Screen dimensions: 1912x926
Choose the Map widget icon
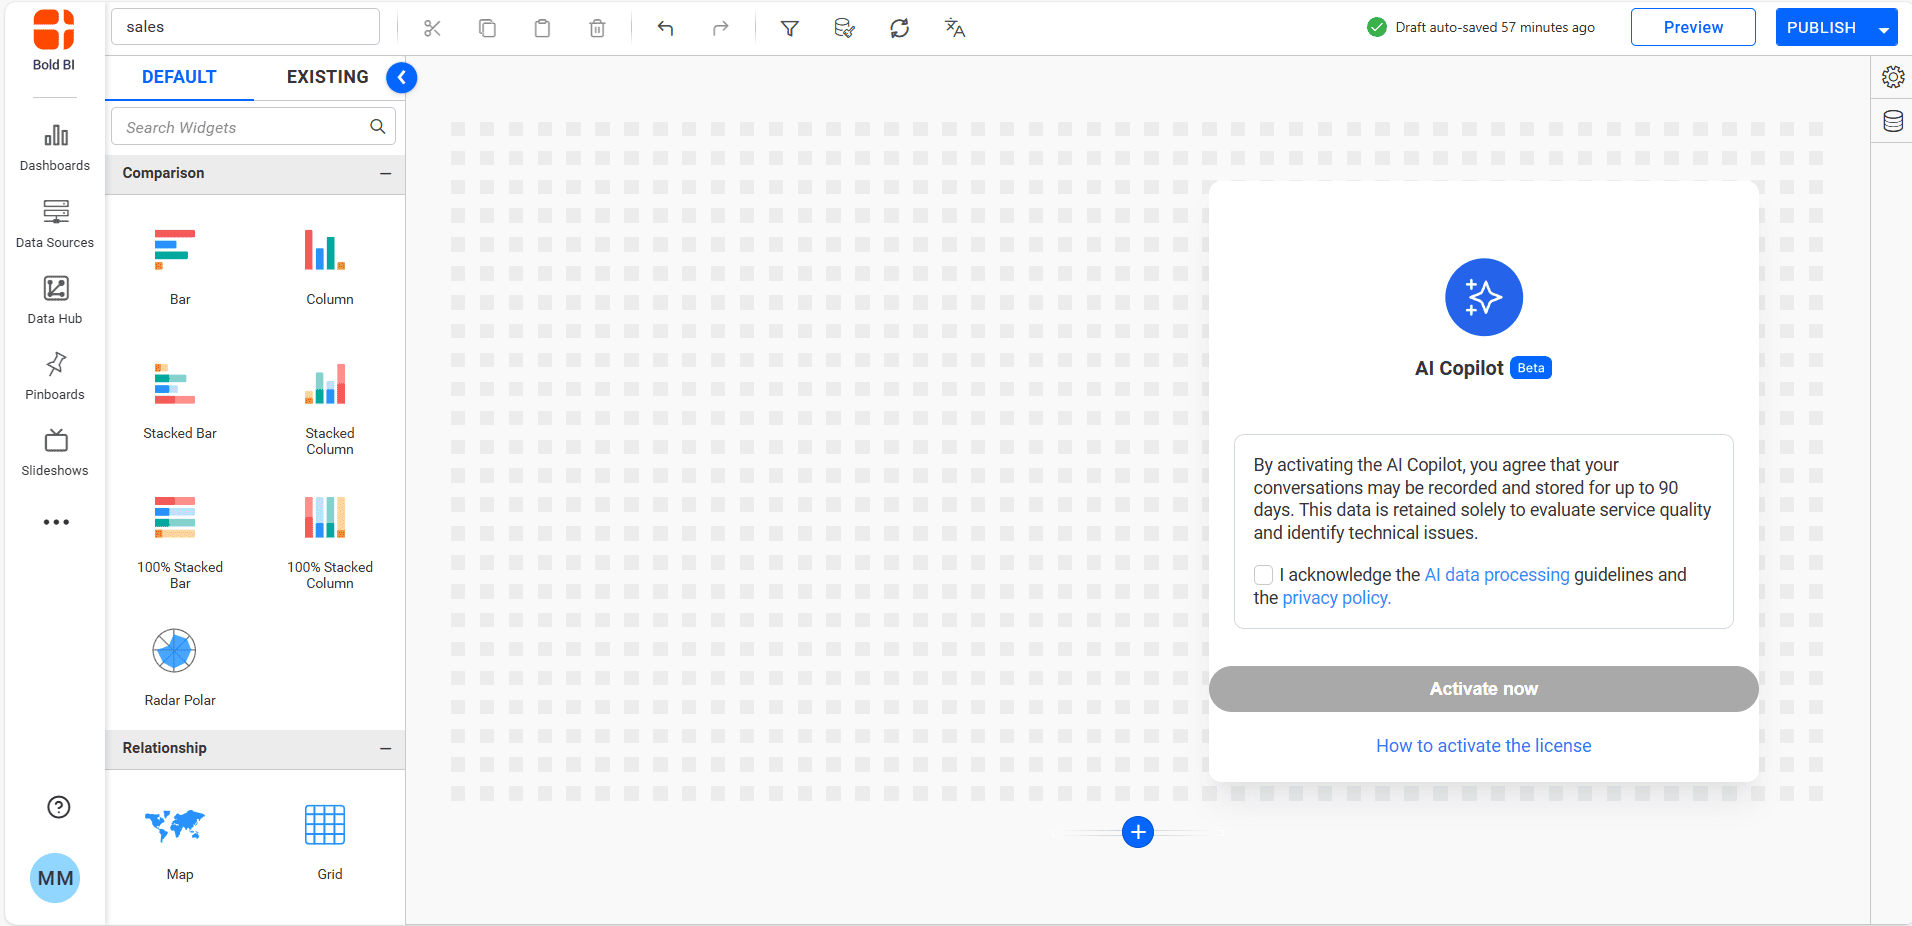175,825
